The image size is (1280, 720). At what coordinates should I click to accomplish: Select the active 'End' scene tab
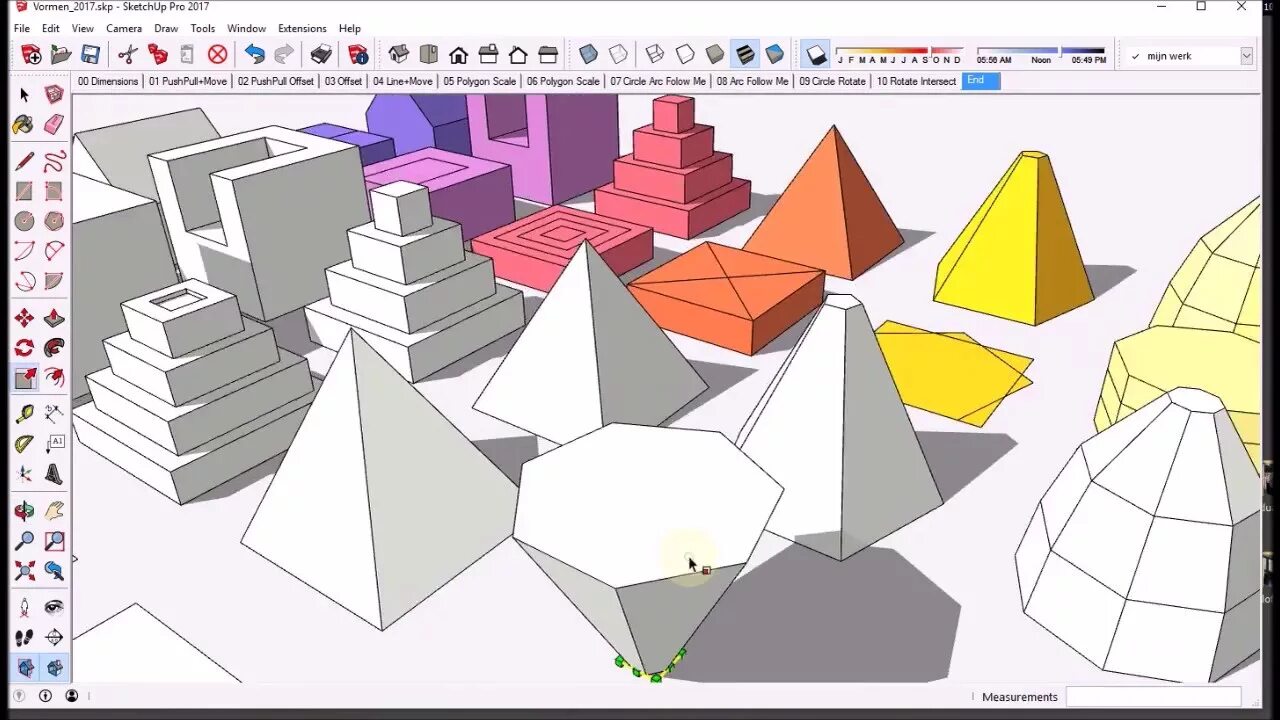[x=981, y=81]
